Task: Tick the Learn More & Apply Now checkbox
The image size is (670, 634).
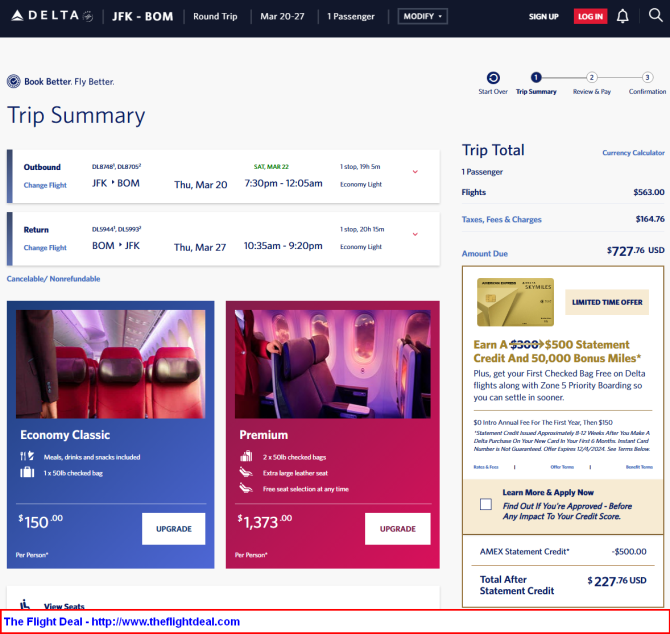Action: (x=485, y=504)
